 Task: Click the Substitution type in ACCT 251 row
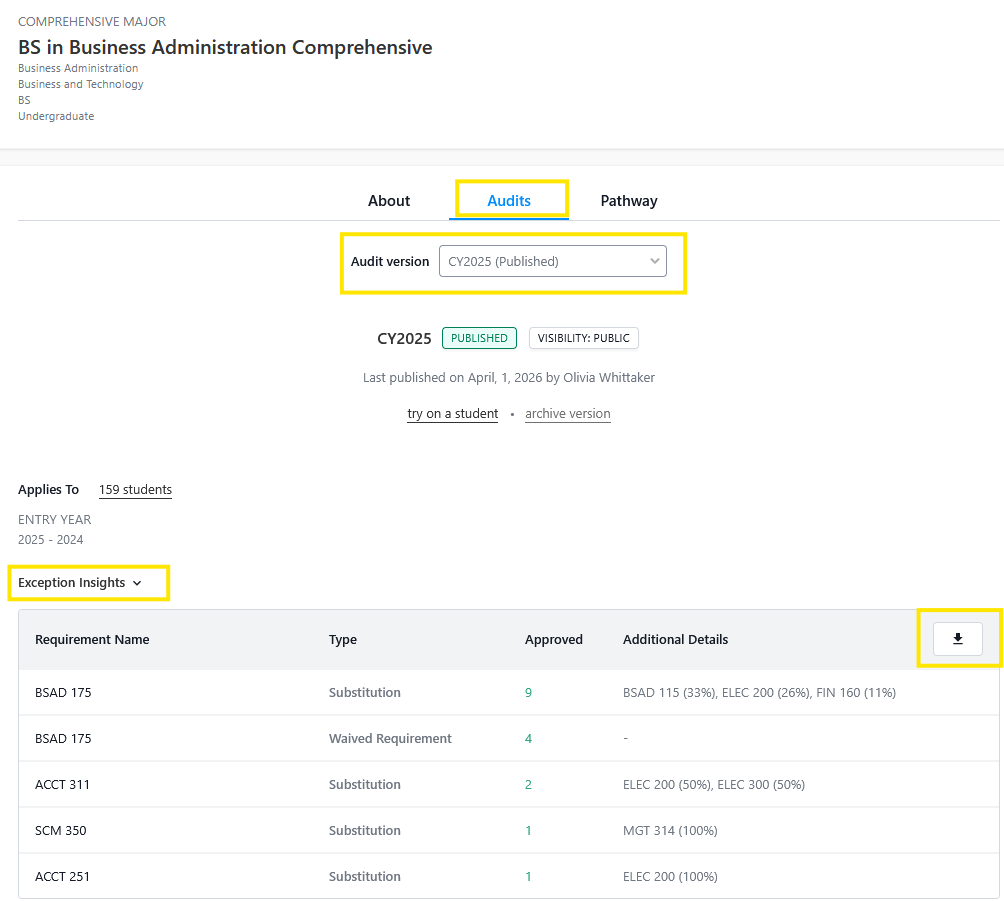pyautogui.click(x=364, y=877)
